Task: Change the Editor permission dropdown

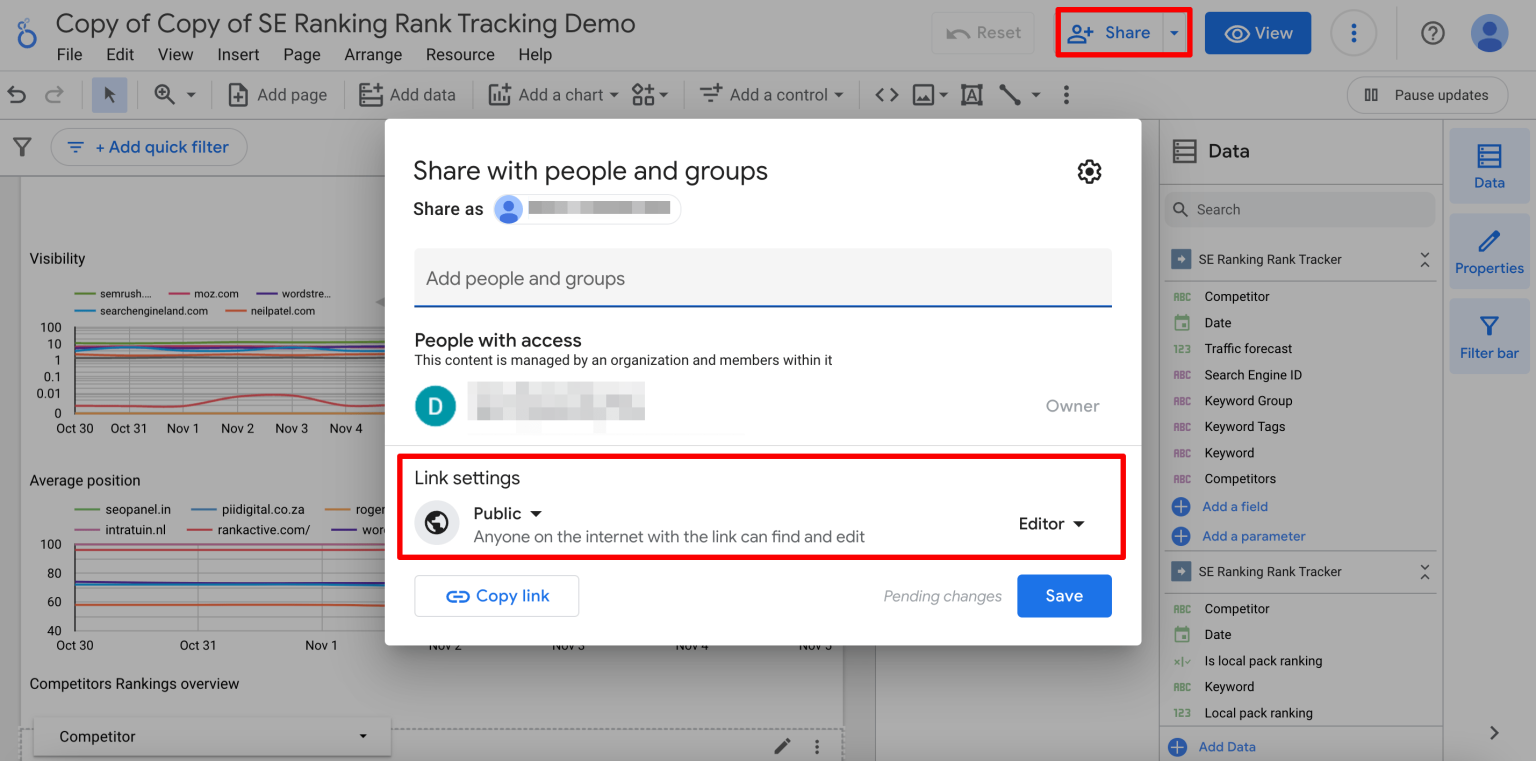Action: [1052, 524]
